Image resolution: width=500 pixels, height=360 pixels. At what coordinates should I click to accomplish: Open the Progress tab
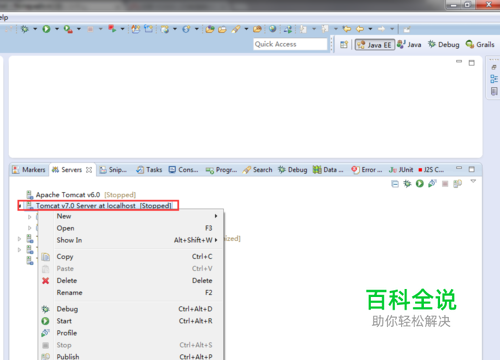(221, 170)
